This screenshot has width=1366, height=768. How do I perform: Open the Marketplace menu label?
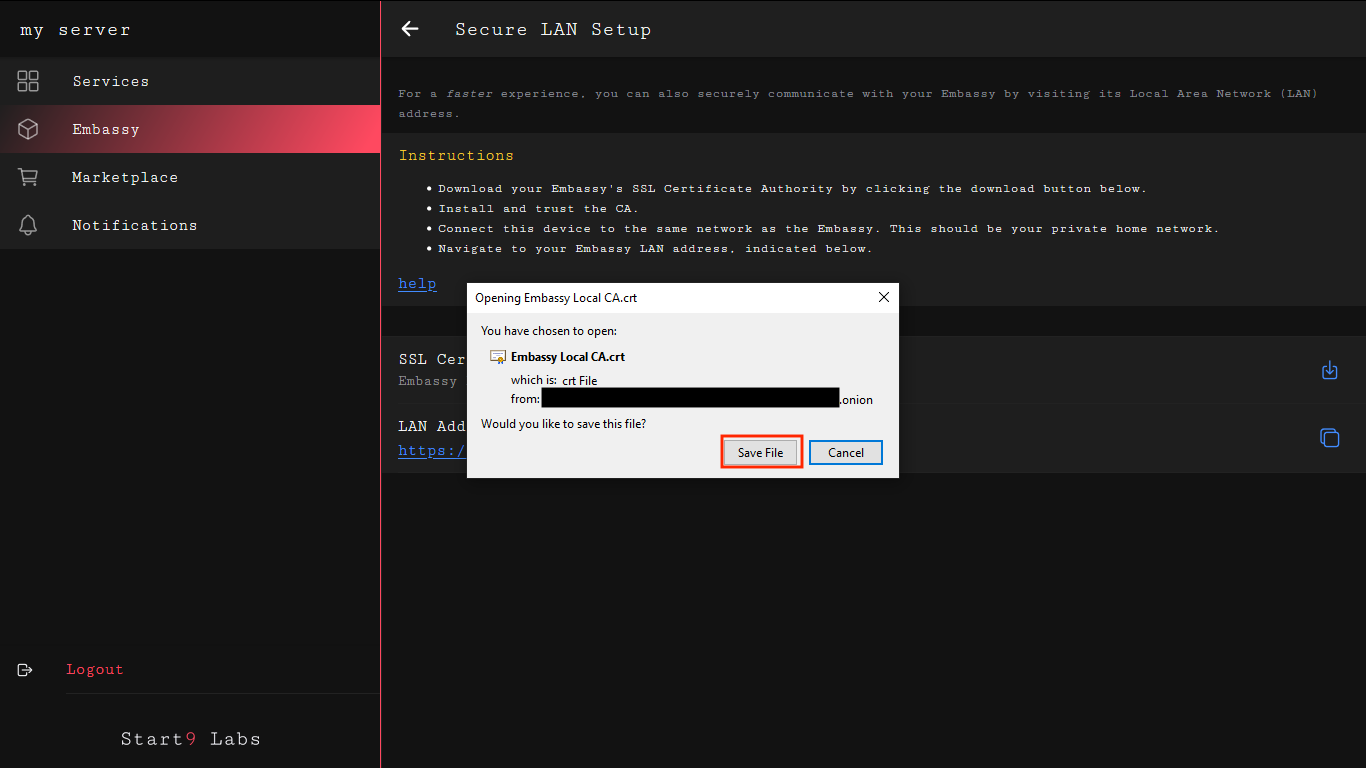coord(125,177)
